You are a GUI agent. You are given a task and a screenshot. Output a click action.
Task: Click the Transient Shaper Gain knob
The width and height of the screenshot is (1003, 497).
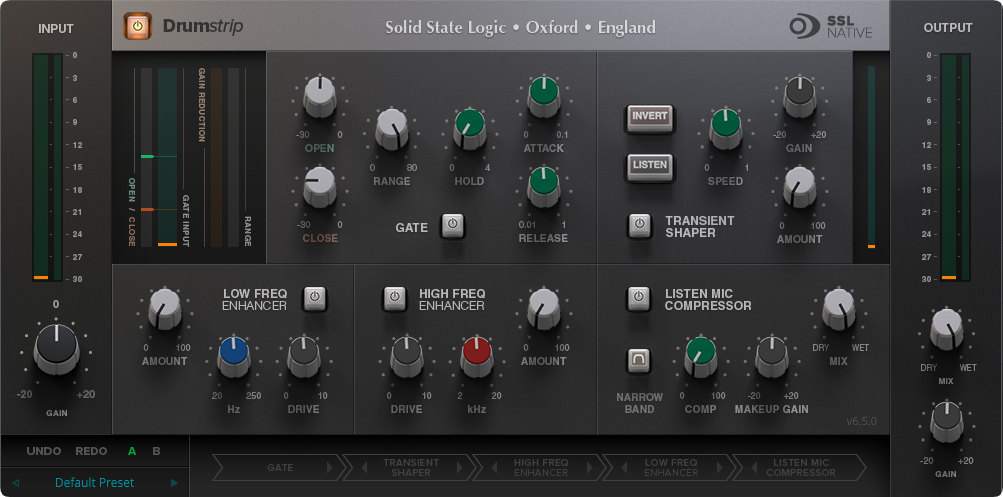pyautogui.click(x=800, y=97)
